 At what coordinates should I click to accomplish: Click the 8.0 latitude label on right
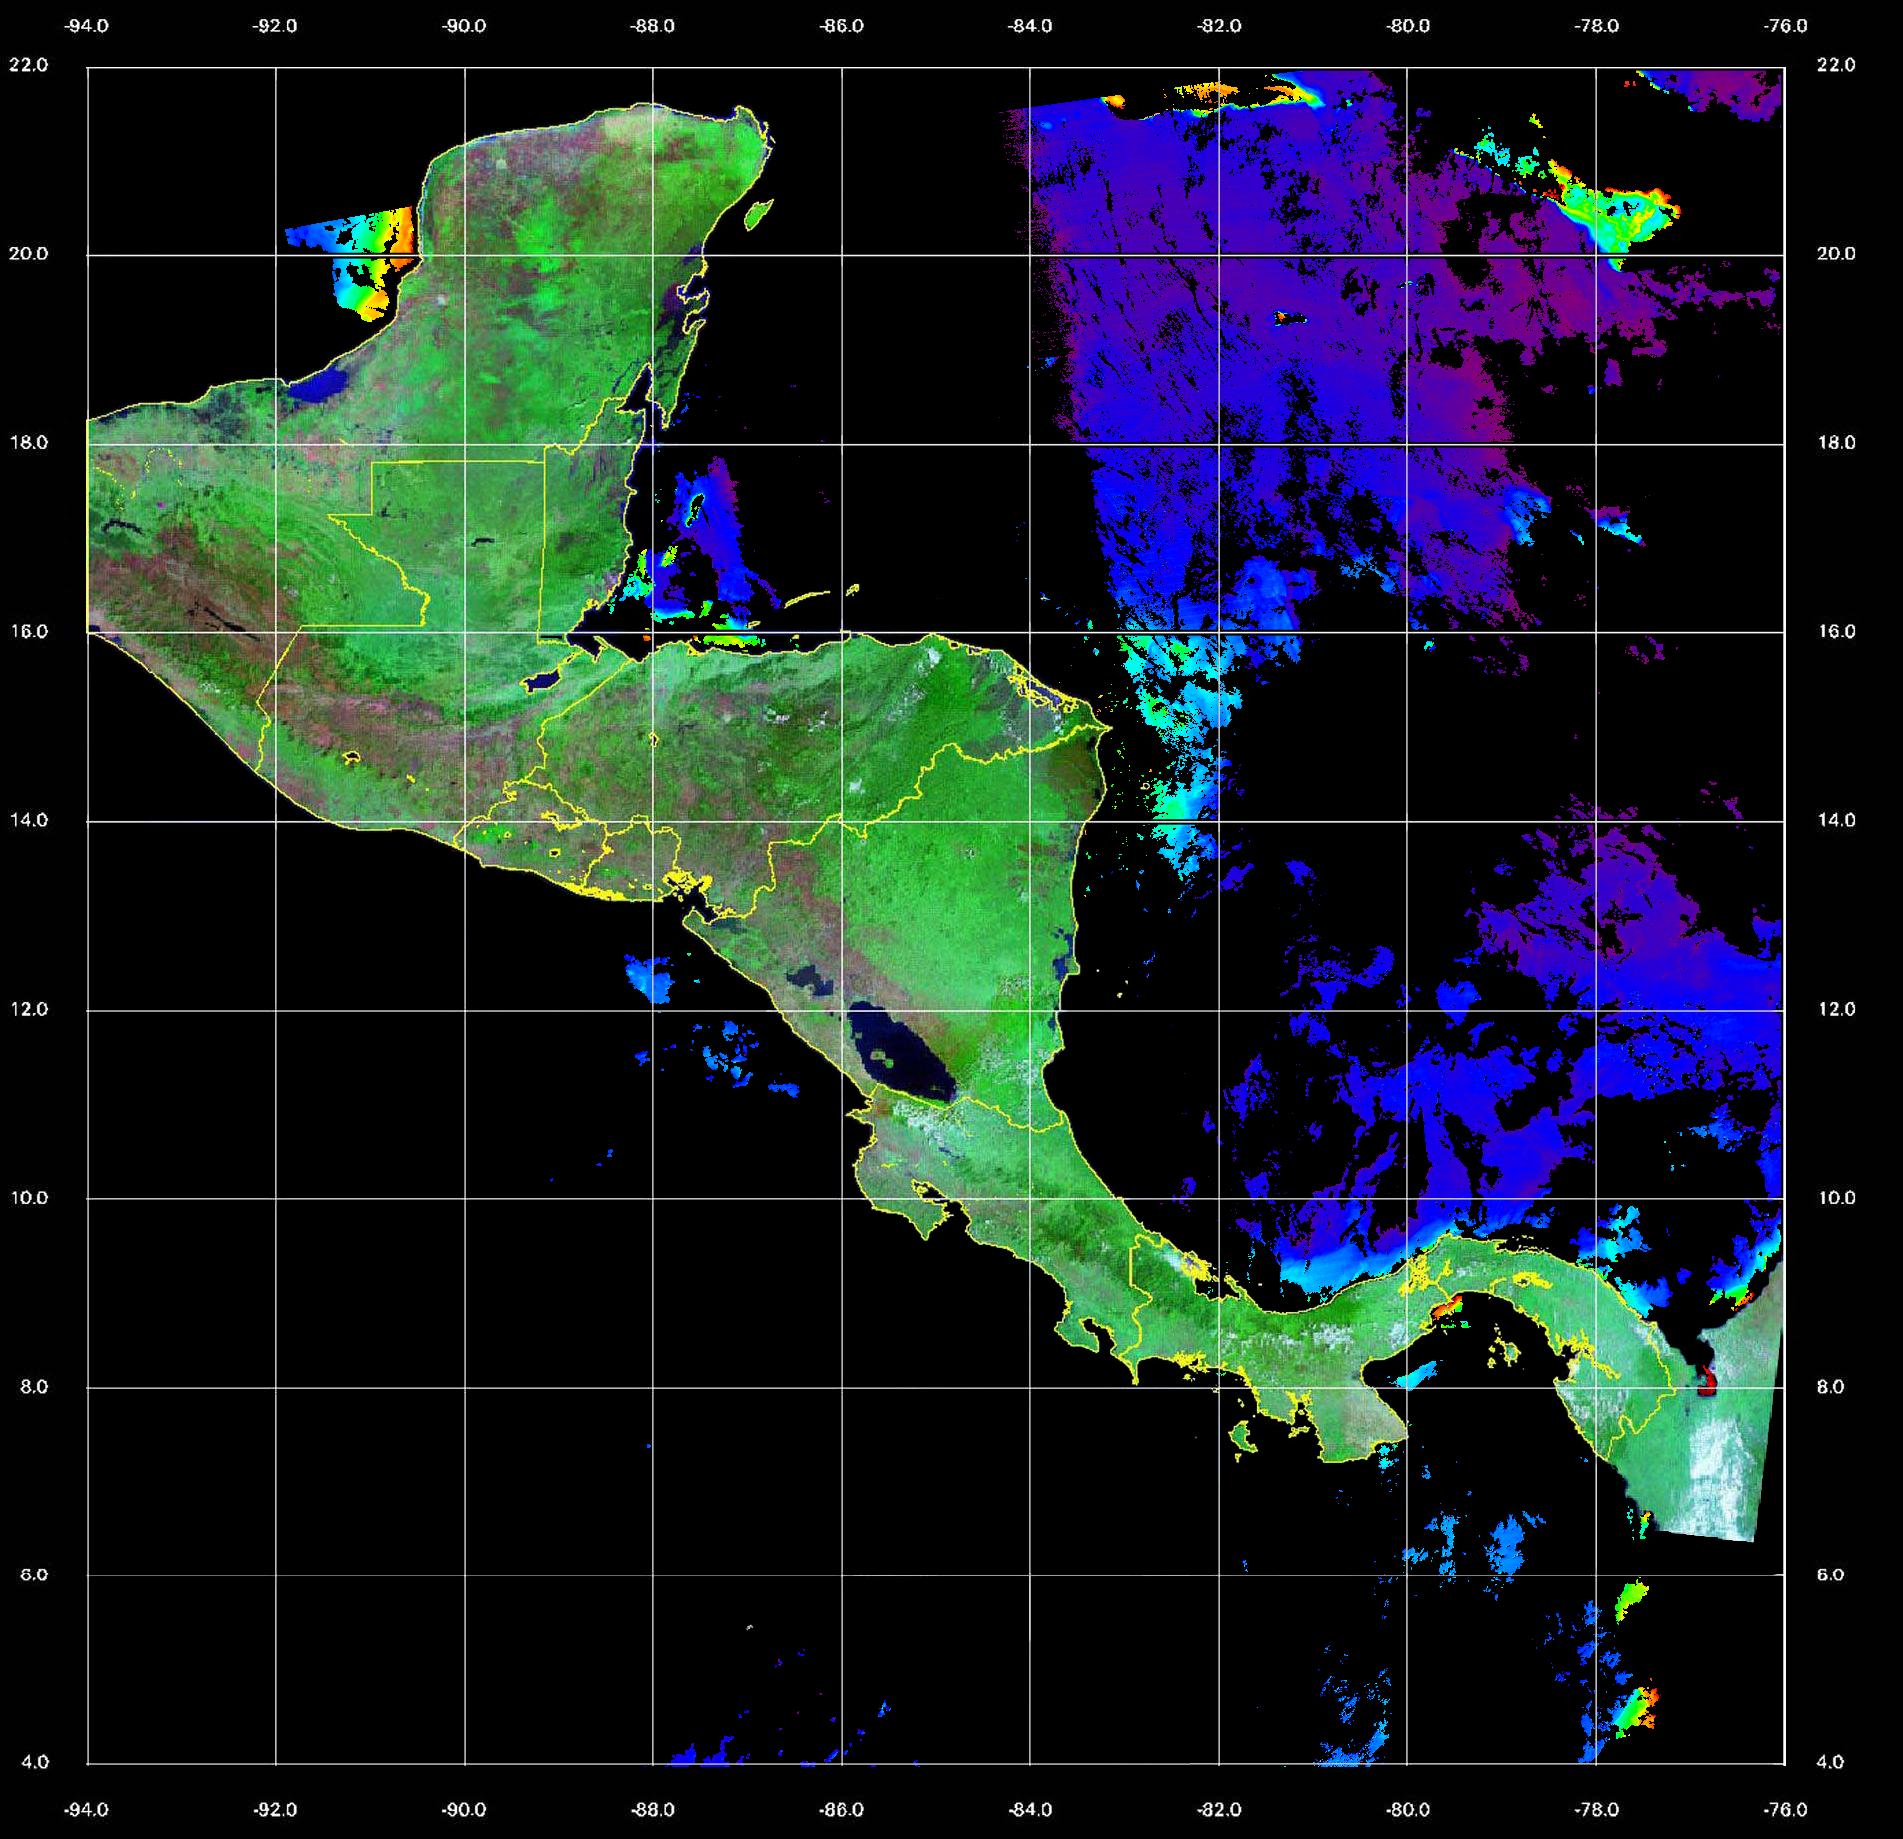click(1835, 1387)
